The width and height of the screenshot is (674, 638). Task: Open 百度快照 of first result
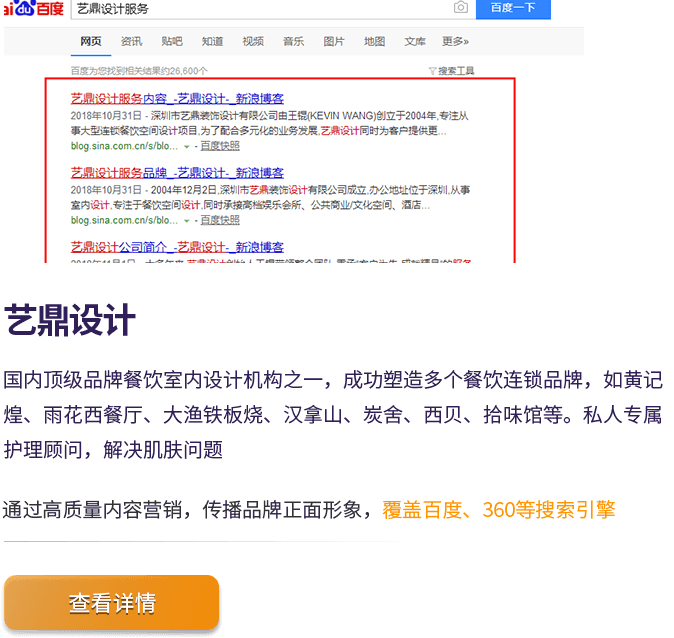click(220, 146)
